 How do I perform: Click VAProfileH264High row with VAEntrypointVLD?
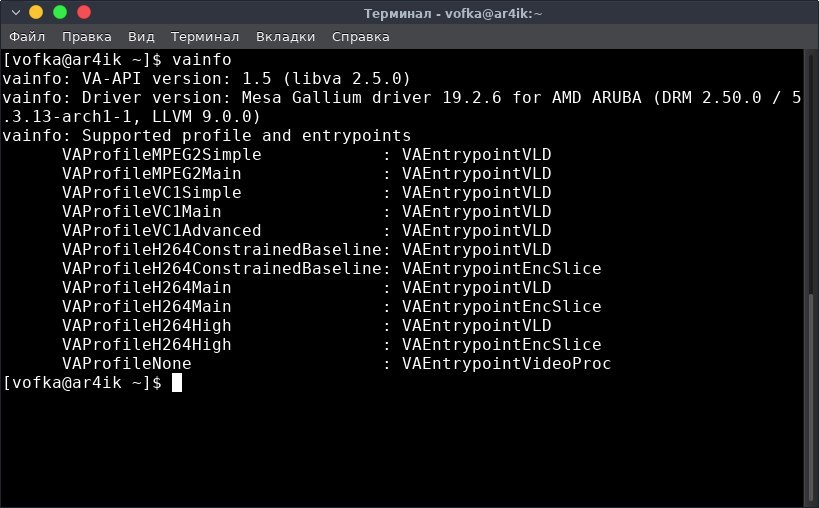307,326
